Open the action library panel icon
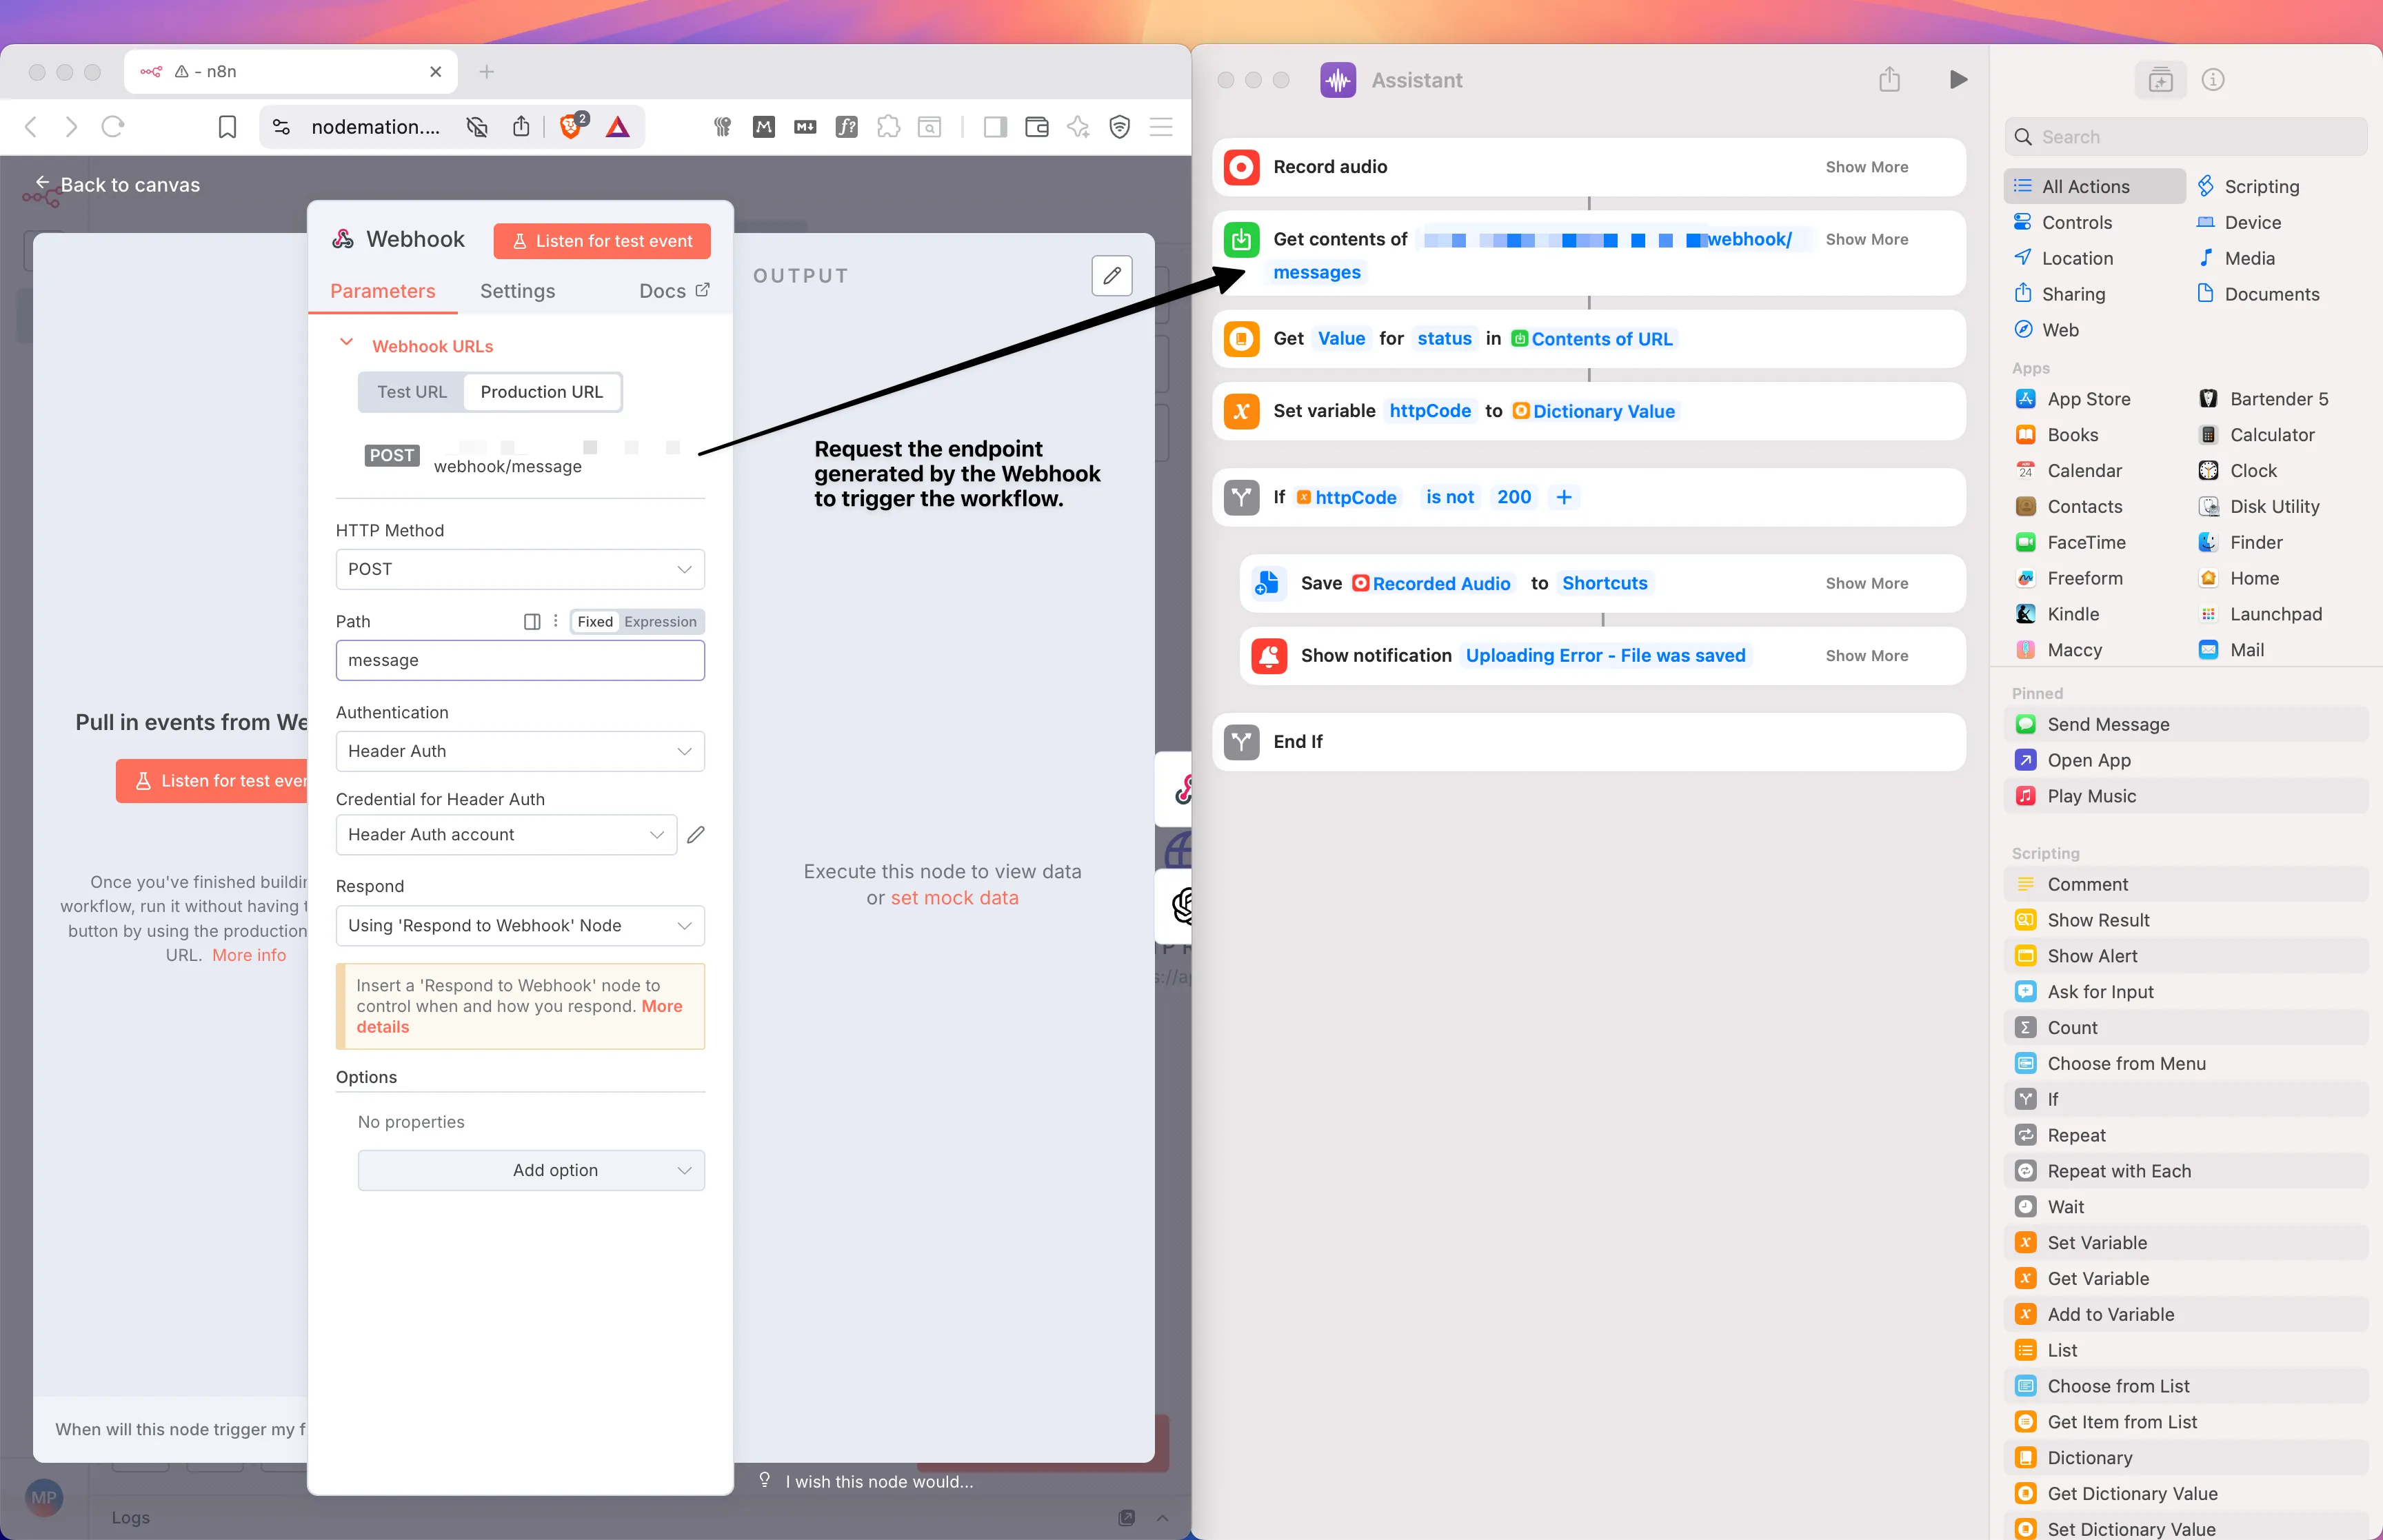The image size is (2383, 1540). click(x=2160, y=80)
